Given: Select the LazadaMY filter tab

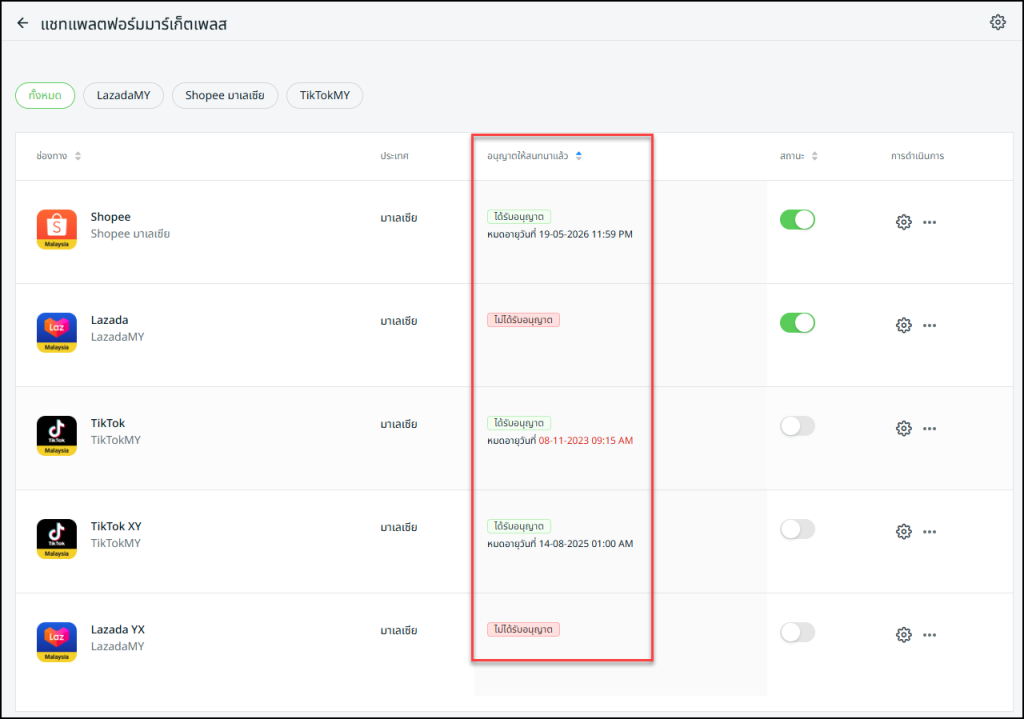Looking at the screenshot, I should click(123, 95).
